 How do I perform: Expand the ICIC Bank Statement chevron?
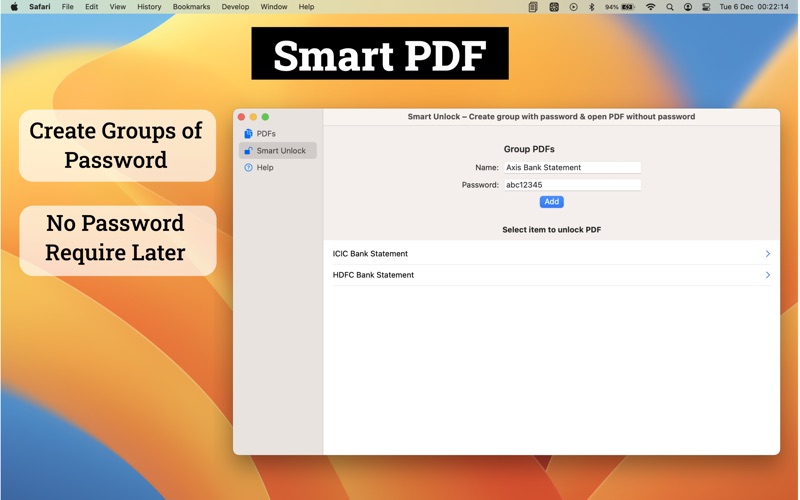click(768, 254)
